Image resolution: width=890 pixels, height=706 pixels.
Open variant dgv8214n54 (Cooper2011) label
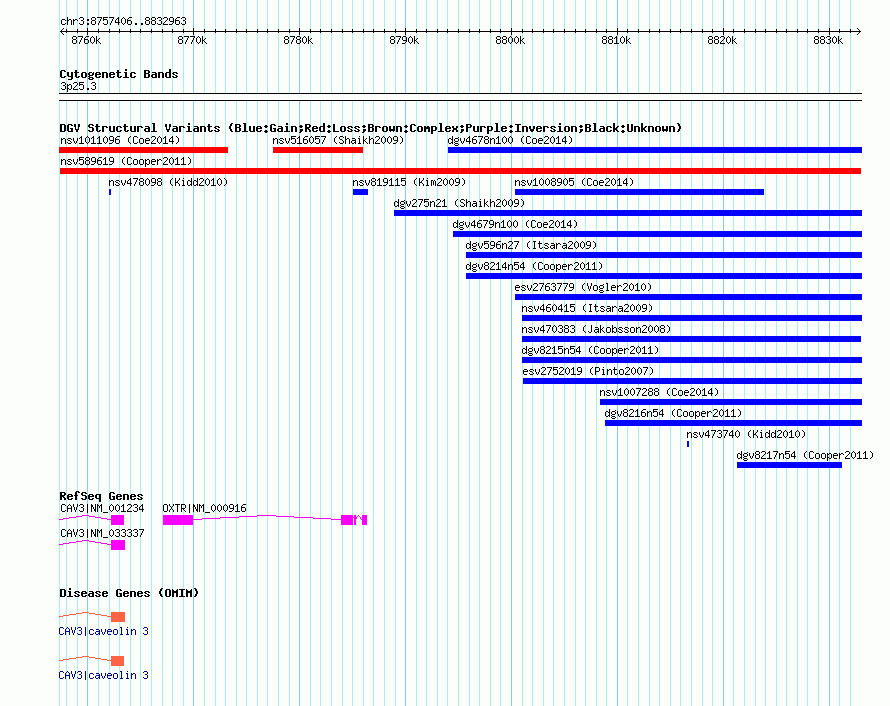(x=534, y=266)
